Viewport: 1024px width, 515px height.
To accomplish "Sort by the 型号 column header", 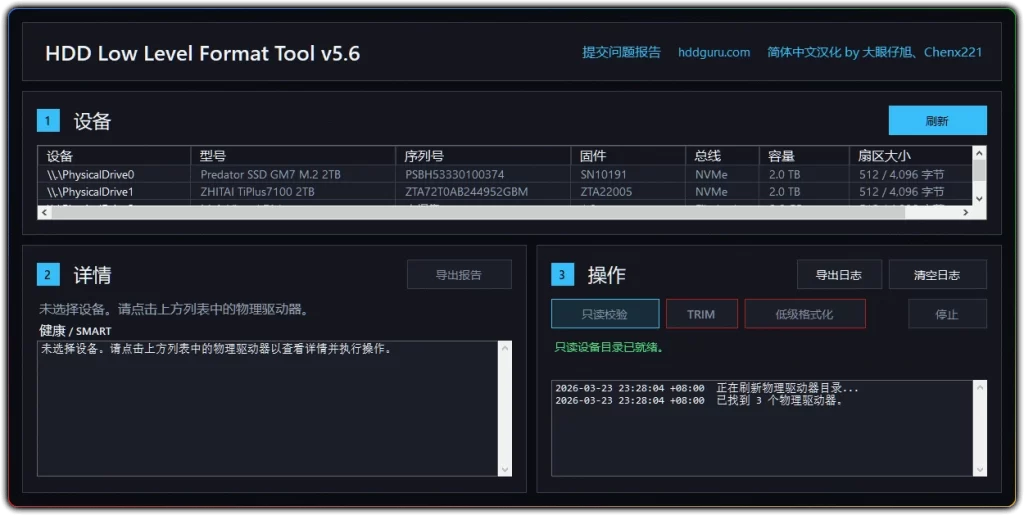I will click(293, 156).
